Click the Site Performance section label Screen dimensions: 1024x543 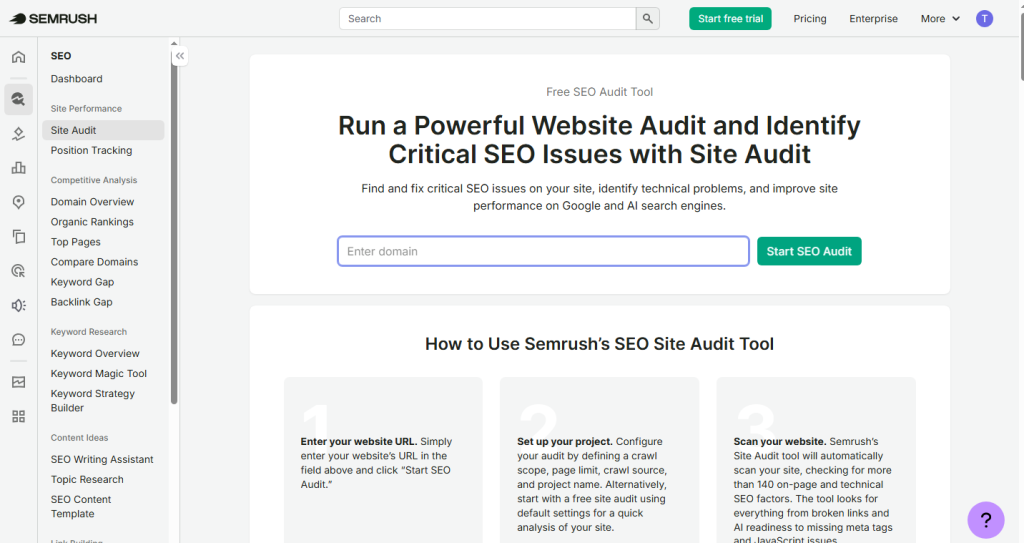coord(86,108)
